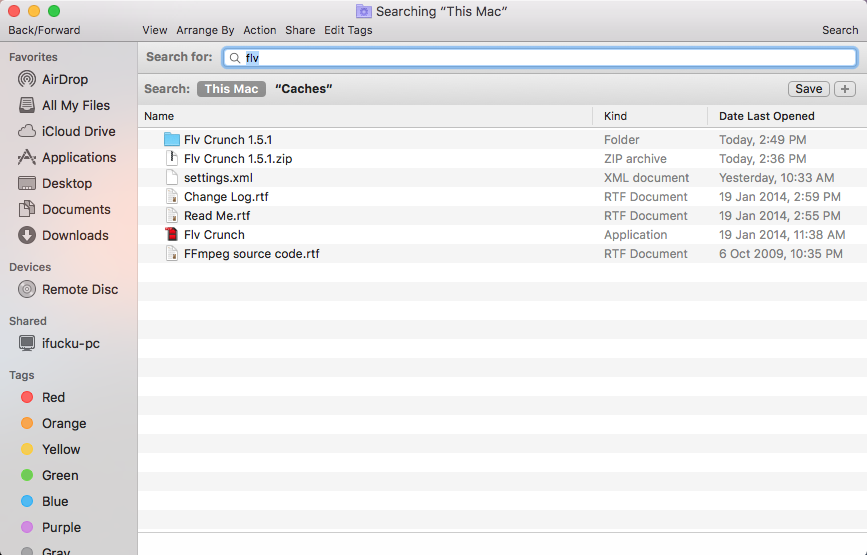This screenshot has height=555, width=867.
Task: Select the Flv Crunch application icon
Action: click(171, 235)
